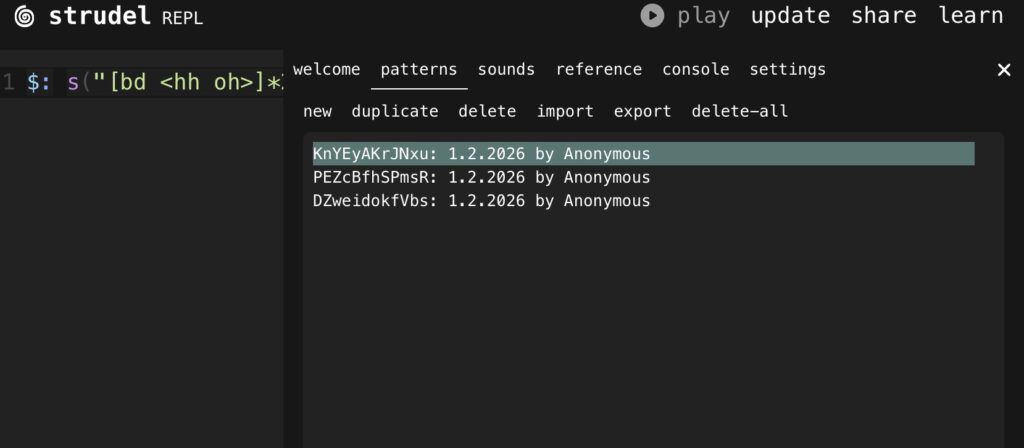Import patterns from file
Image resolution: width=1024 pixels, height=448 pixels.
pyautogui.click(x=565, y=112)
